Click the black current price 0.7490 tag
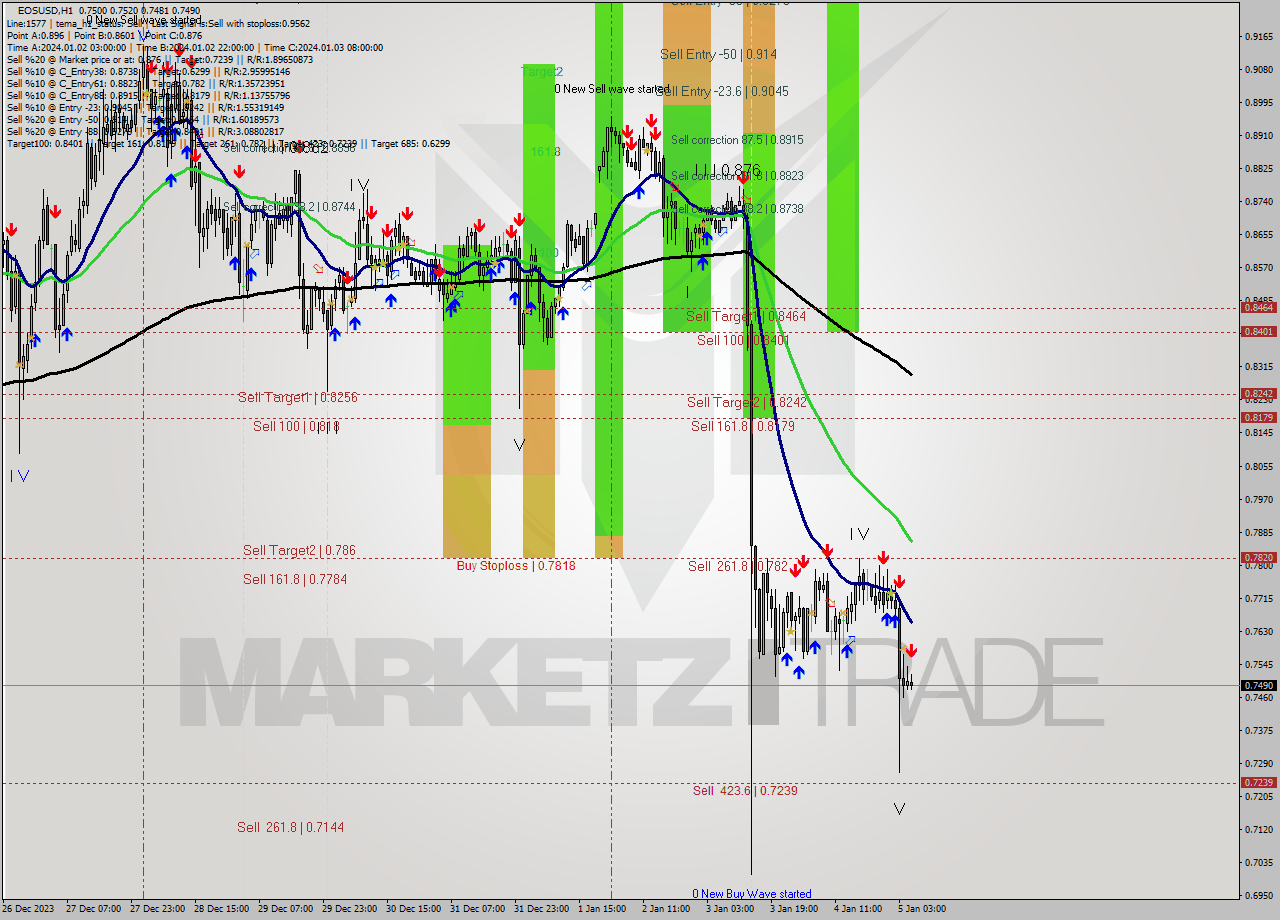 1258,685
